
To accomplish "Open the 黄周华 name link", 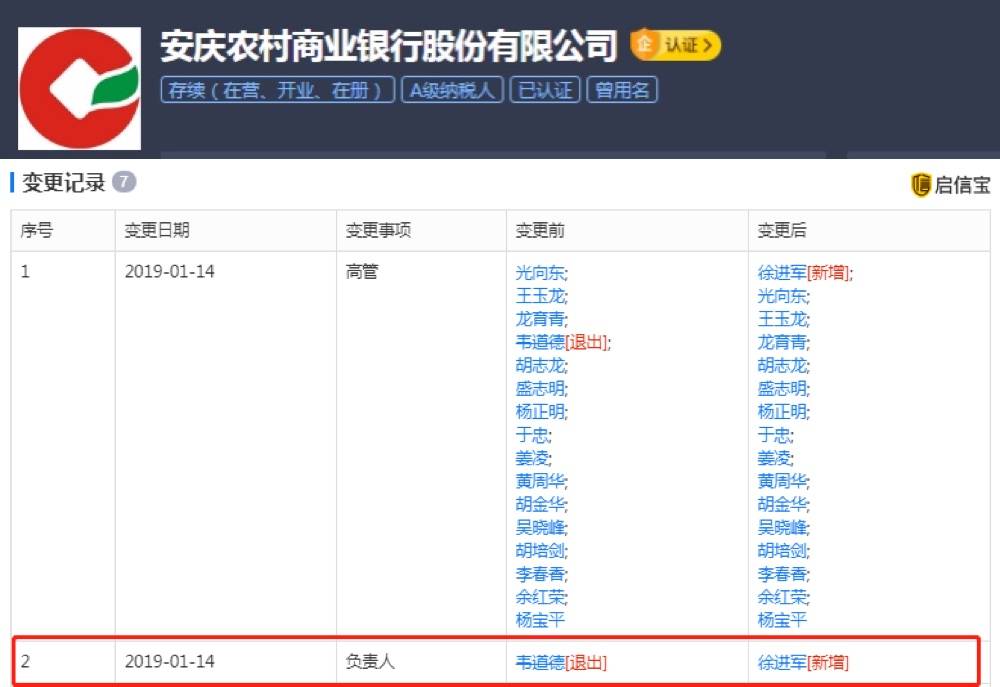I will pyautogui.click(x=542, y=481).
